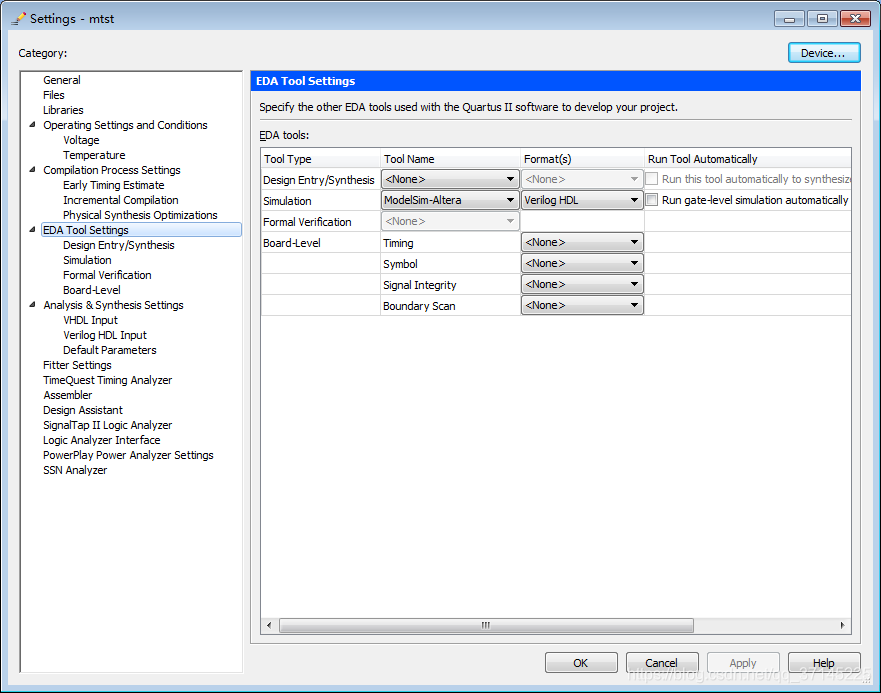Collapse Compilation Process Settings tree node
881x693 pixels.
[33, 170]
